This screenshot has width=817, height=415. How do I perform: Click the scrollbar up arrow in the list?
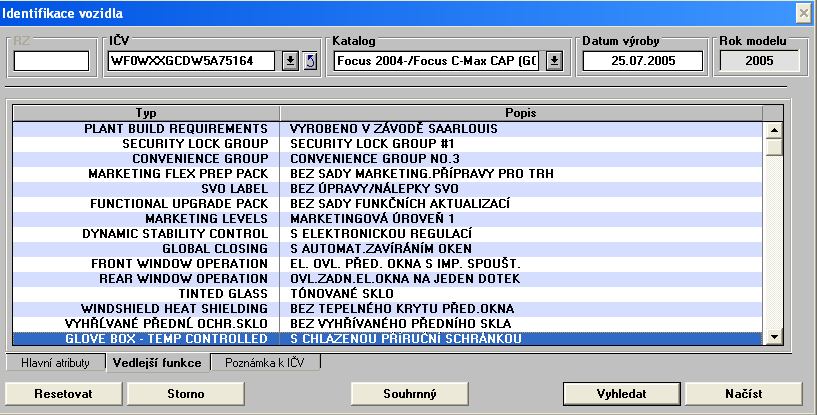point(774,129)
